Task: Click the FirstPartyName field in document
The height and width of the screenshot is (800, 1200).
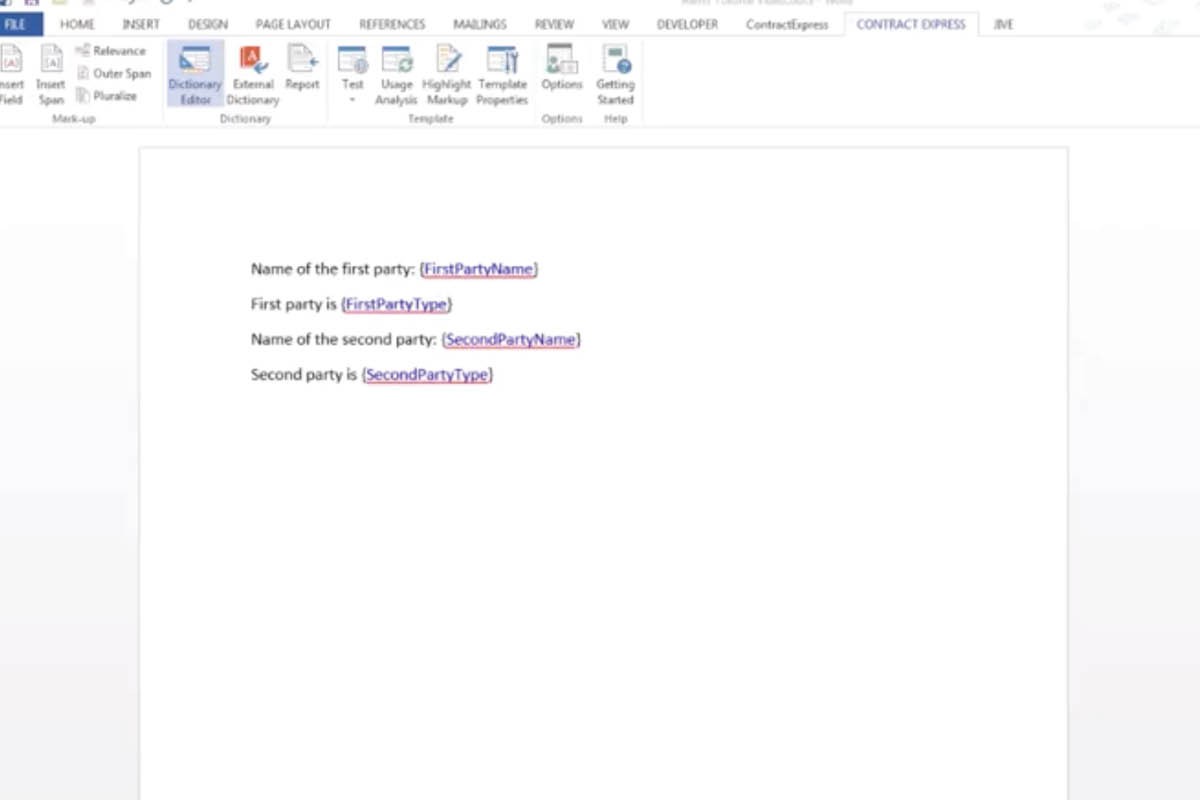Action: [479, 269]
